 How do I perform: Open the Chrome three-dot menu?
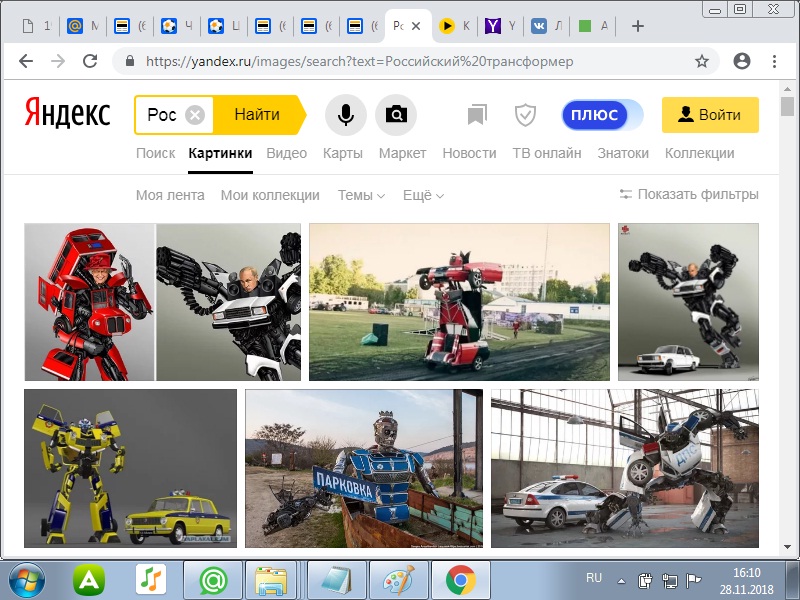tap(774, 61)
